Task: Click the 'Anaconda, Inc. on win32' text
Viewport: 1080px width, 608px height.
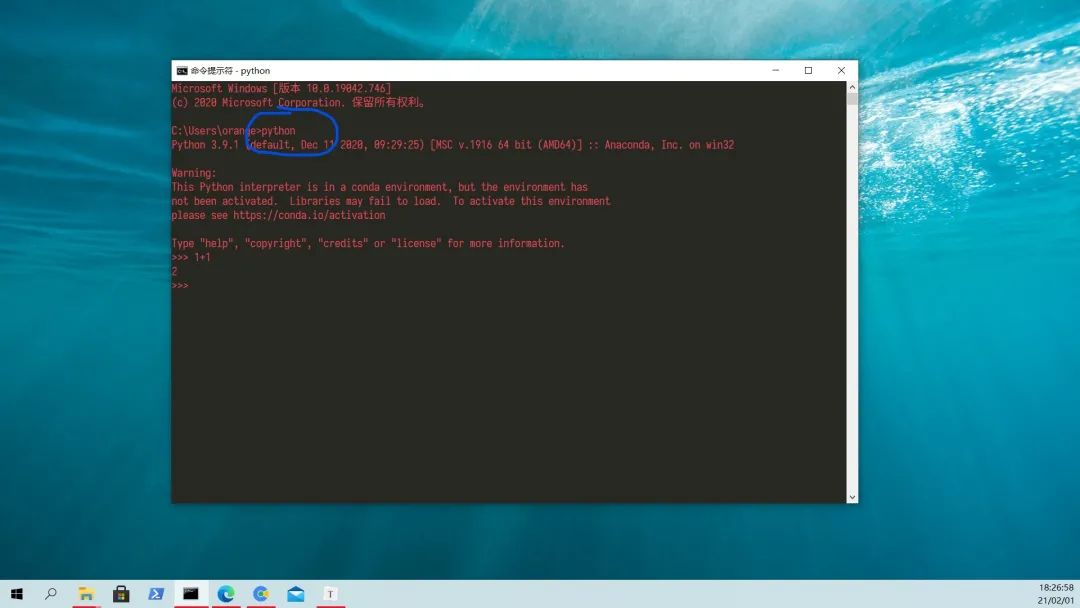Action: point(669,145)
